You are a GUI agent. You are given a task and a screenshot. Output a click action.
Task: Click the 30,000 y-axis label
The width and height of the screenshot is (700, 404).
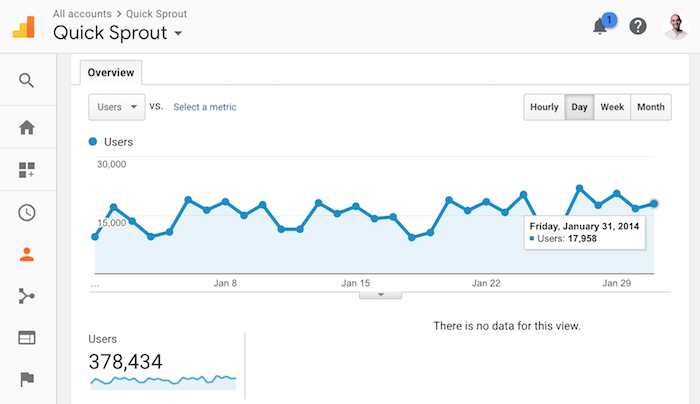pos(112,164)
